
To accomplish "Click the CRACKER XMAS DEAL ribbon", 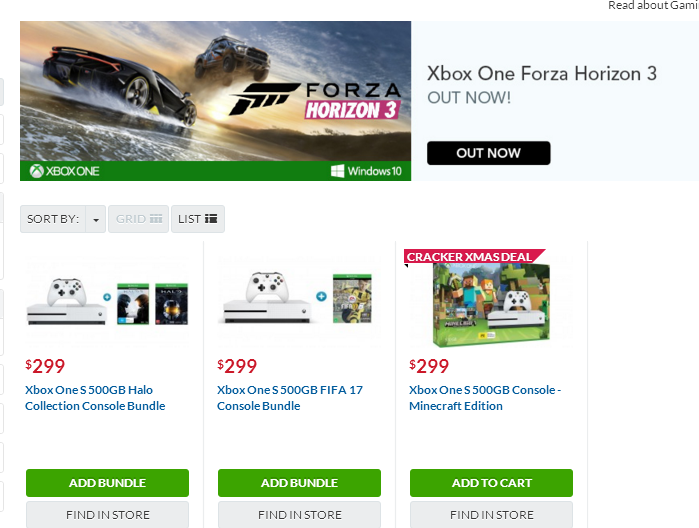I will pos(474,256).
